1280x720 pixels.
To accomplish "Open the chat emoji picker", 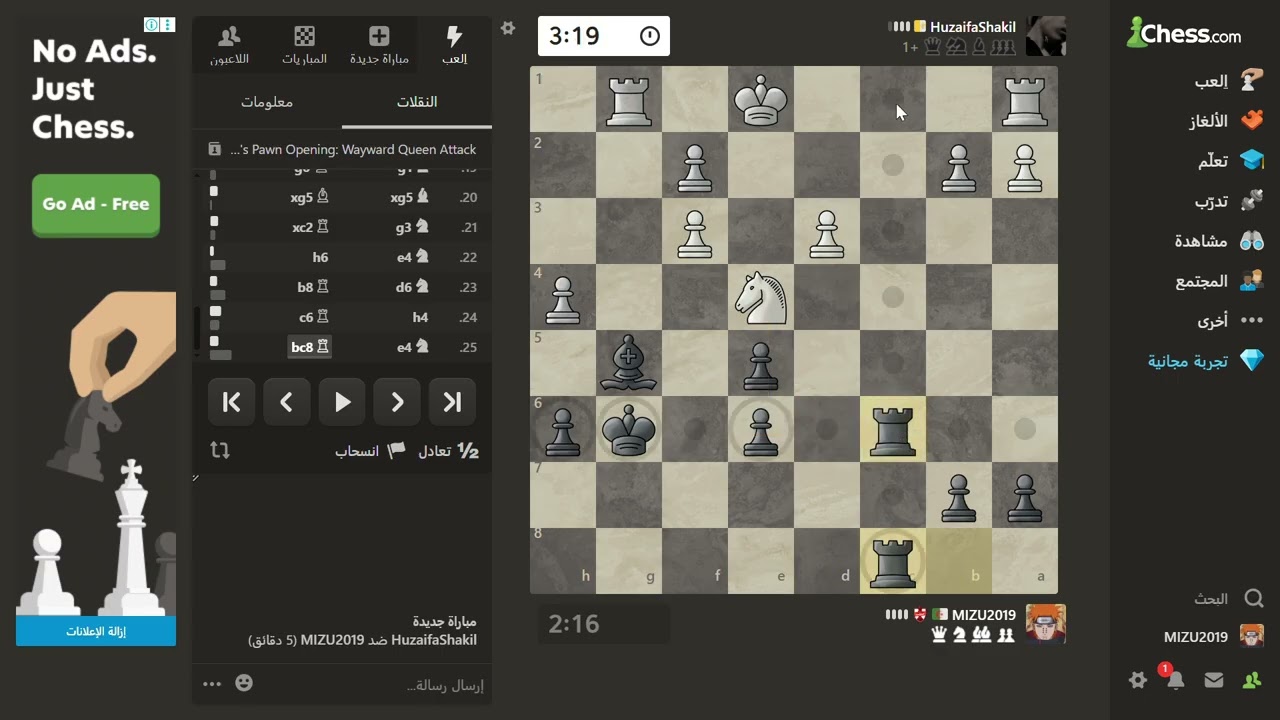I will 244,683.
